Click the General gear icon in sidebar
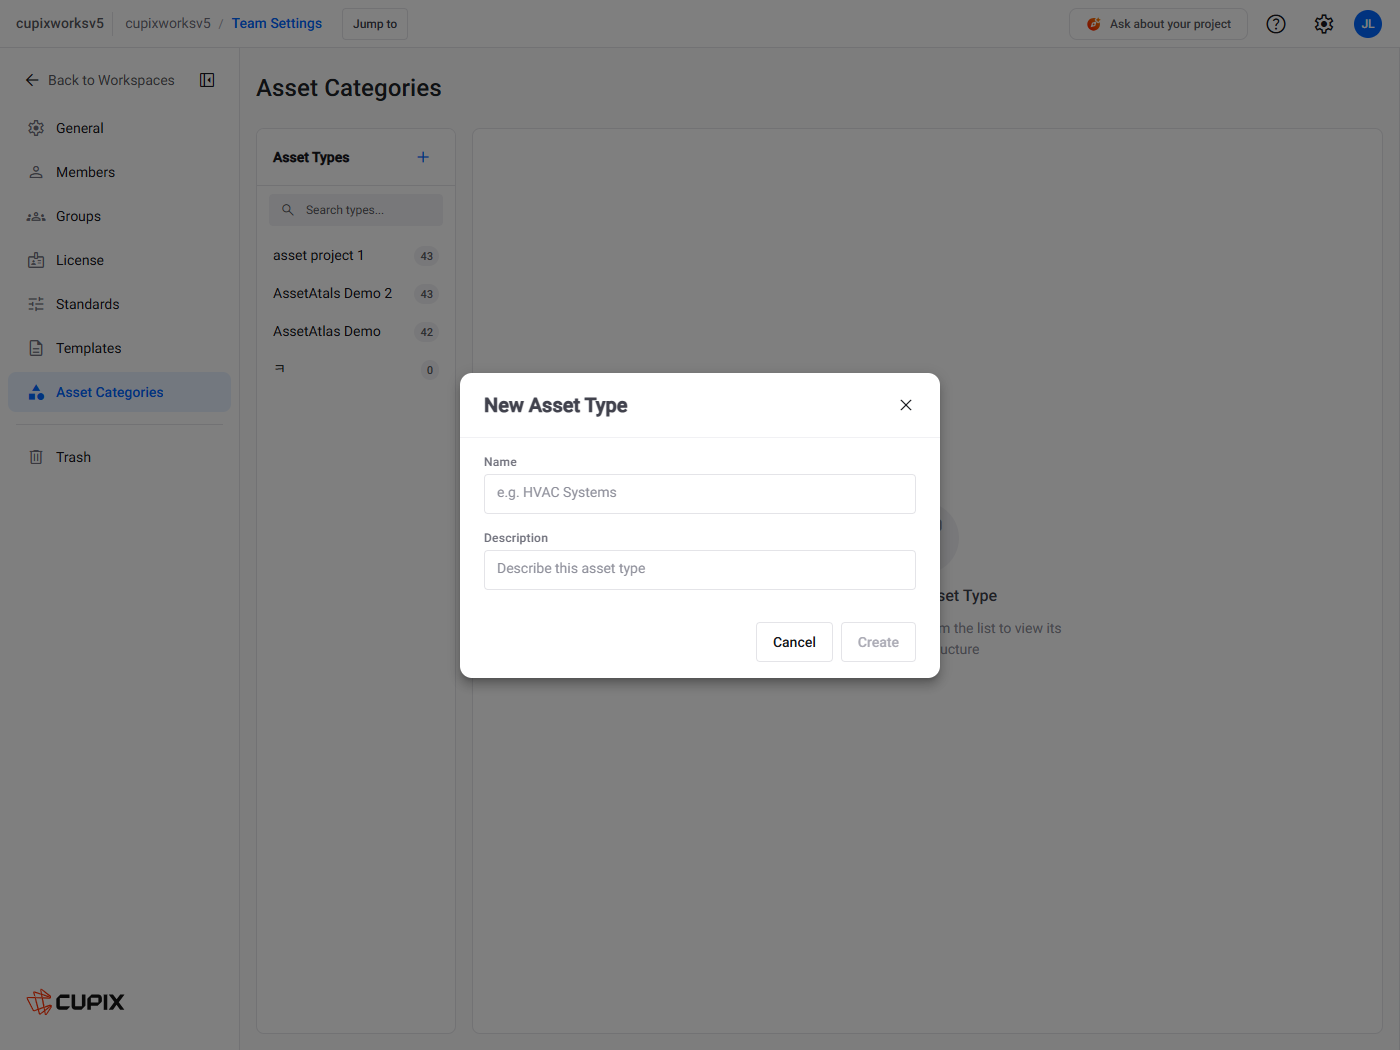Viewport: 1400px width, 1050px height. click(36, 128)
